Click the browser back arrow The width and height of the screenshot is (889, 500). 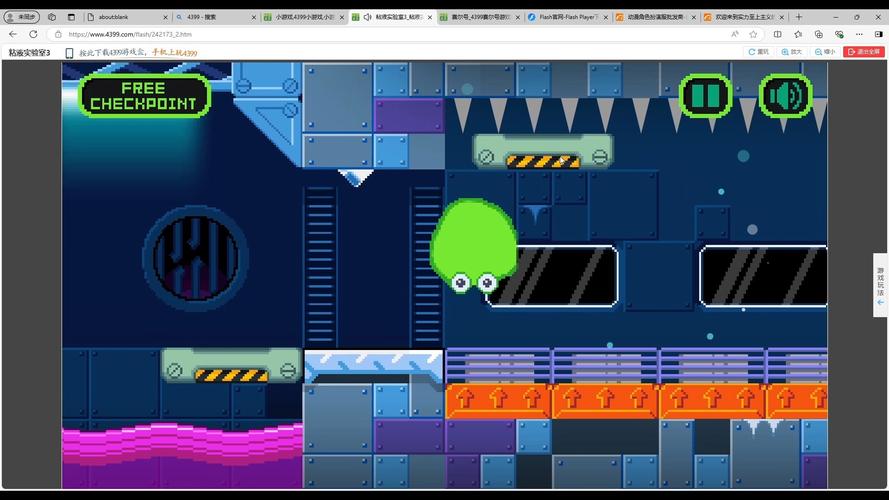tap(13, 34)
